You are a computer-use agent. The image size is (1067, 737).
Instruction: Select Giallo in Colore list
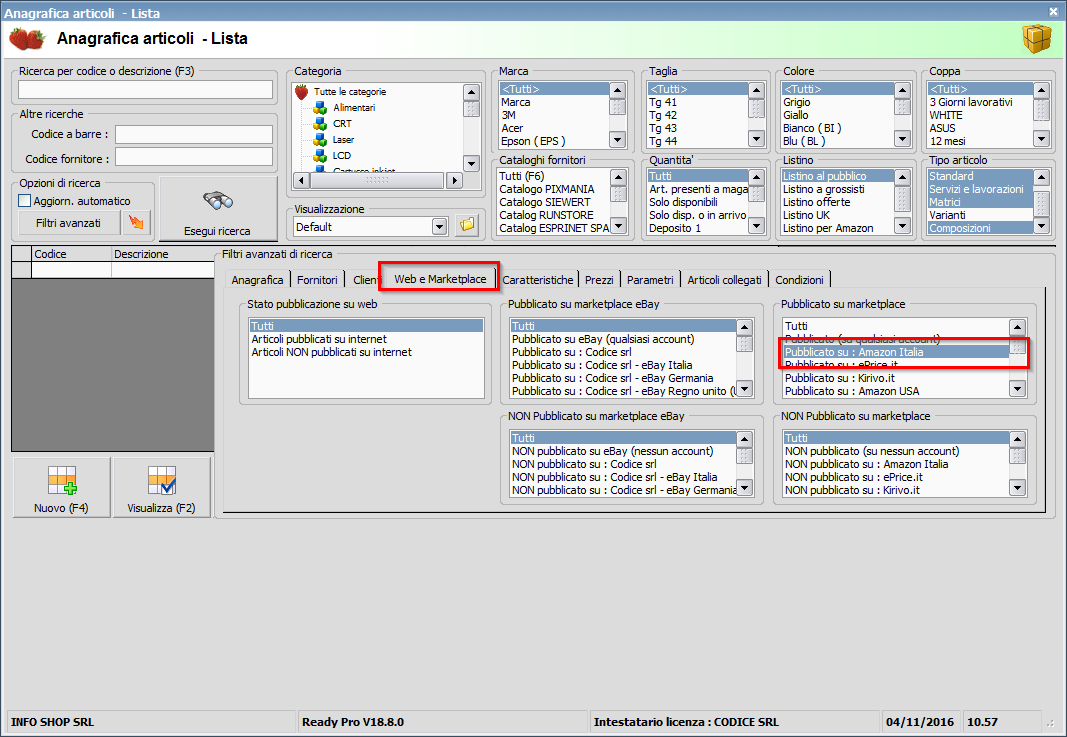(837, 115)
